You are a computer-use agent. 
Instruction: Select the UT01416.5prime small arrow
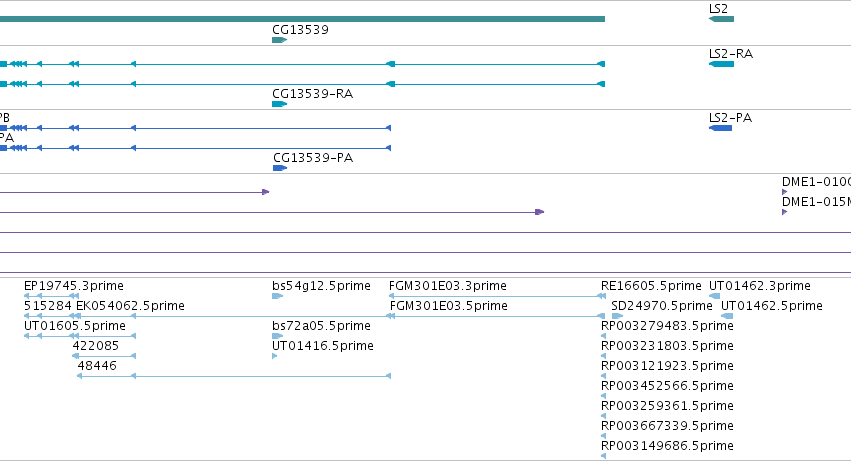(x=275, y=356)
